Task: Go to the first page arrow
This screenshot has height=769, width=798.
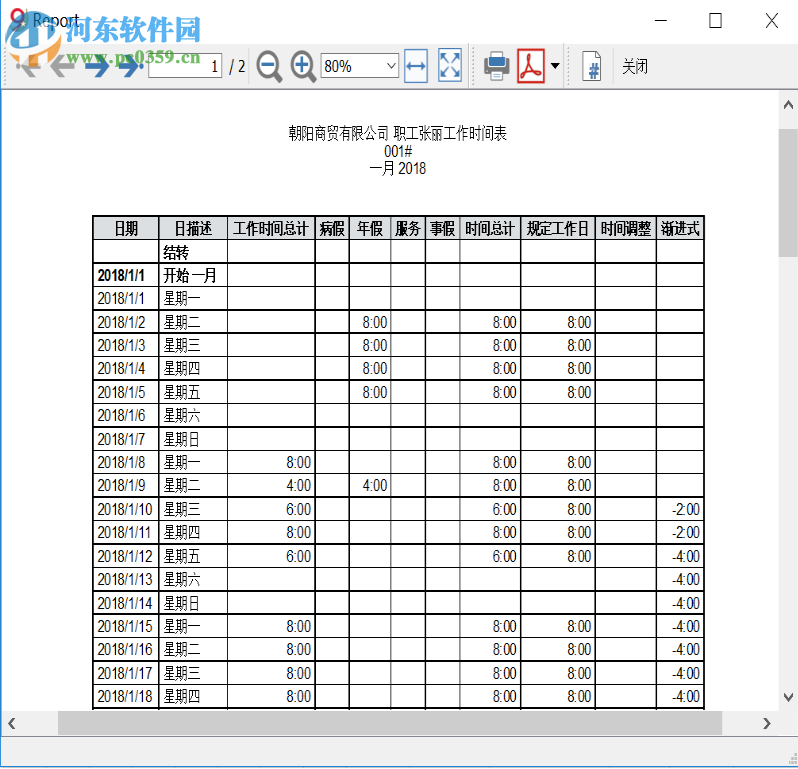Action: [x=28, y=66]
